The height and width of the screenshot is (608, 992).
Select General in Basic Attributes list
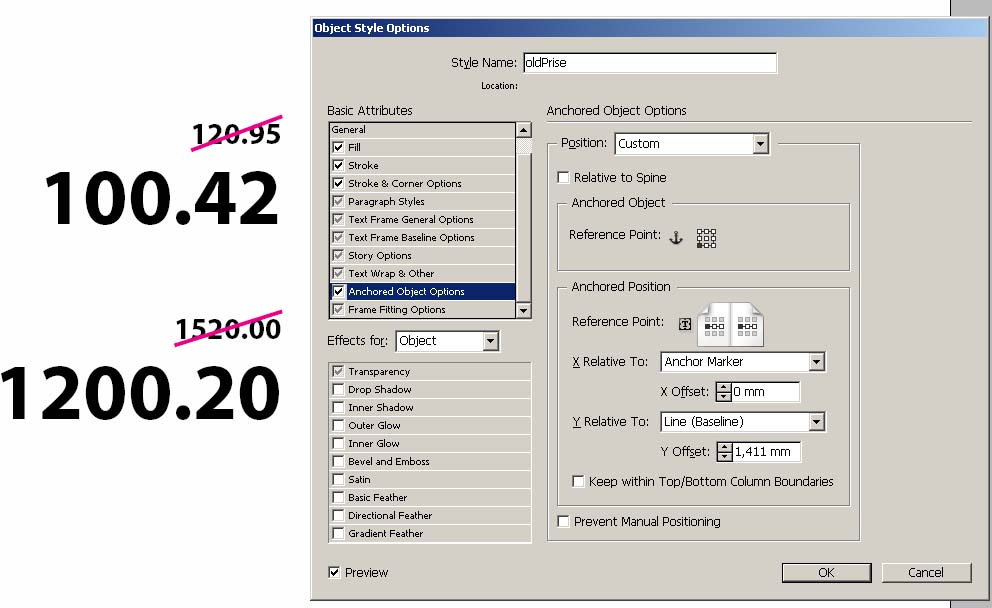click(x=423, y=130)
